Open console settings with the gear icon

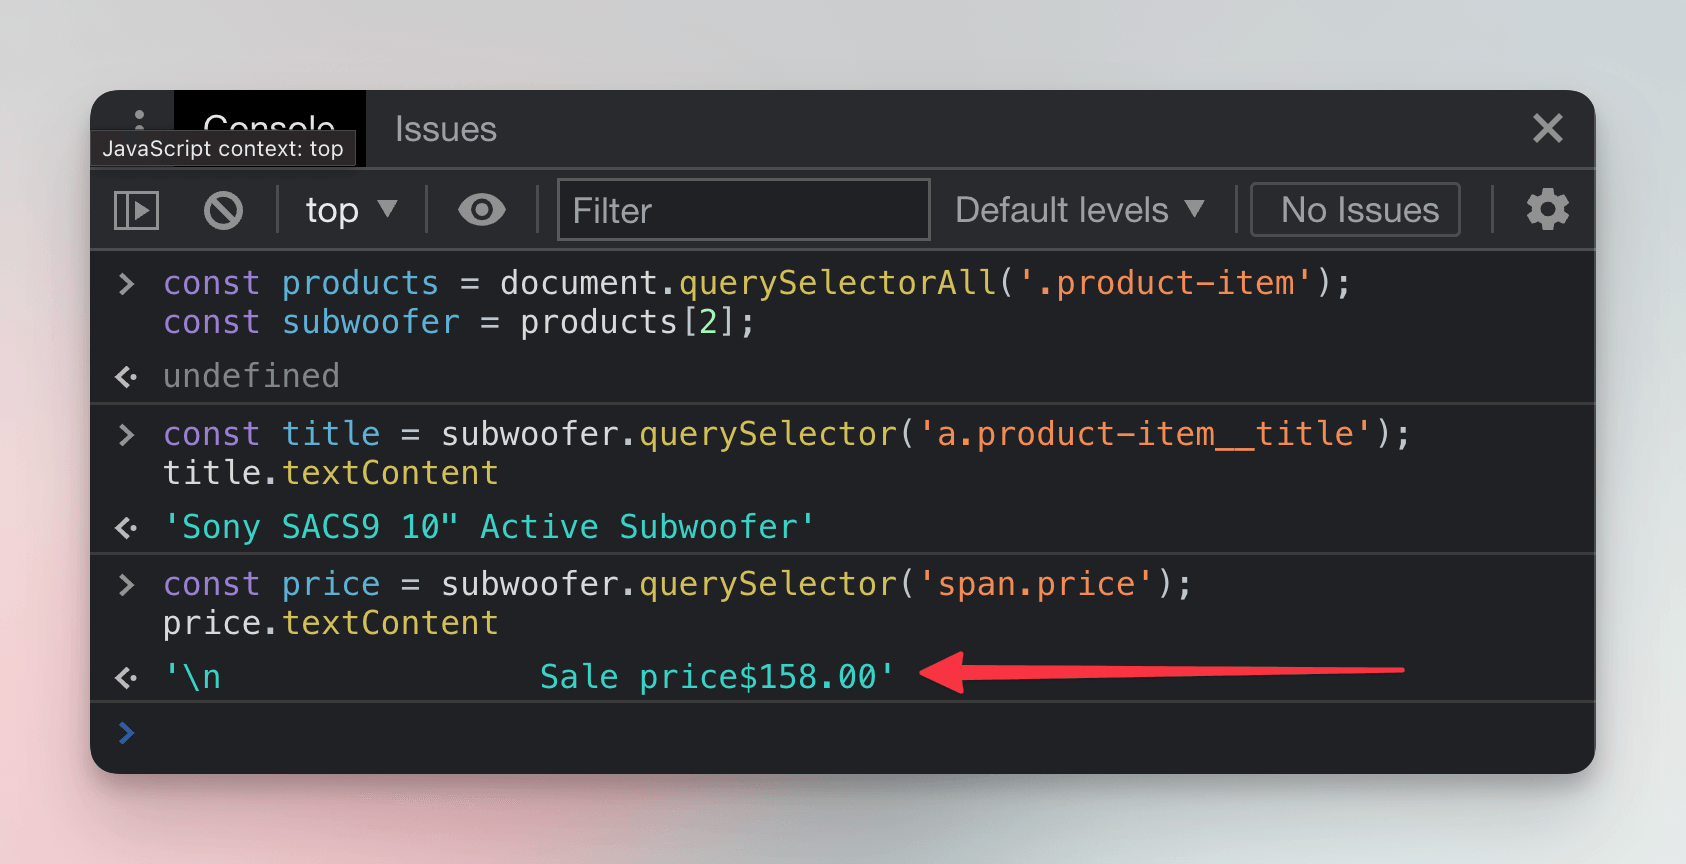pos(1547,210)
